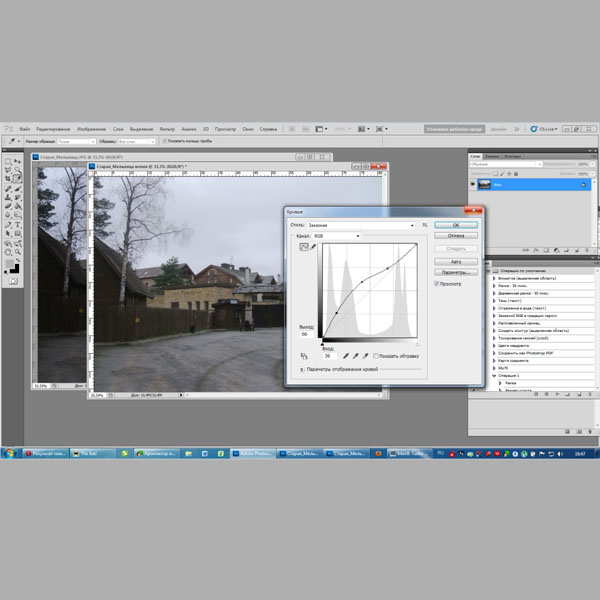Screen dimensions: 600x600
Task: Reset default foreground and background colors
Action: tap(6, 272)
